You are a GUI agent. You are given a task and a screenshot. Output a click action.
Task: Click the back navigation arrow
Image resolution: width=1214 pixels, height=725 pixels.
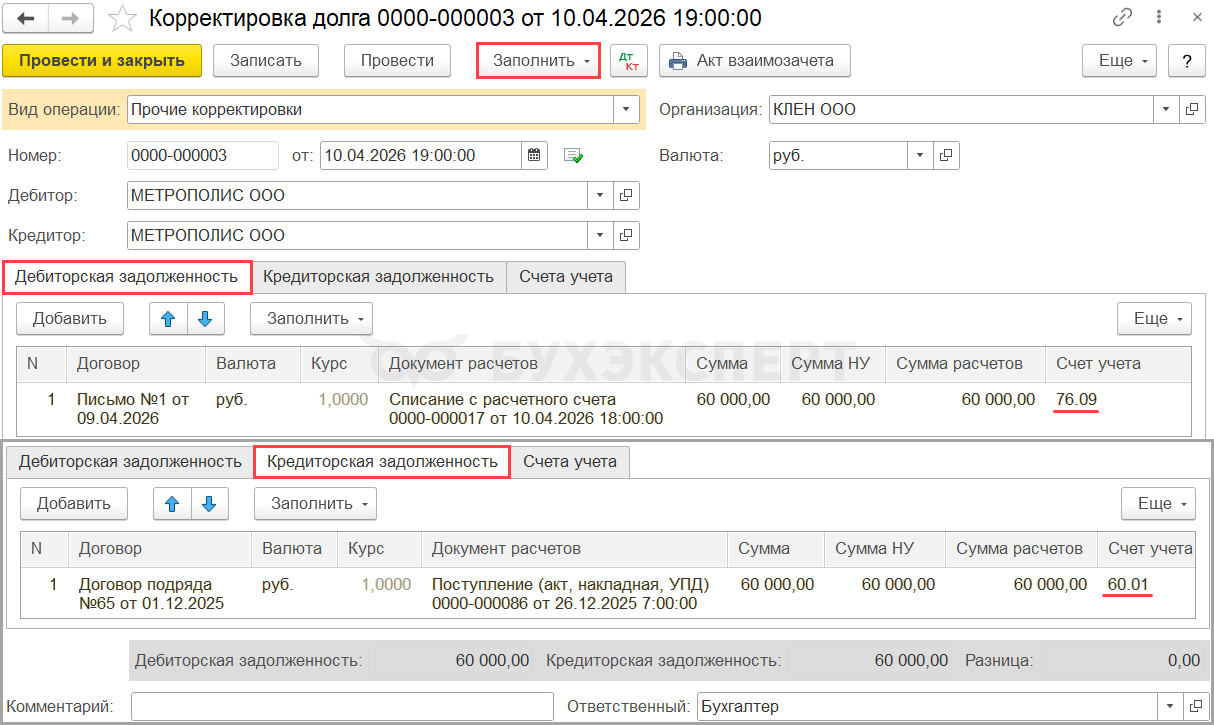[26, 19]
